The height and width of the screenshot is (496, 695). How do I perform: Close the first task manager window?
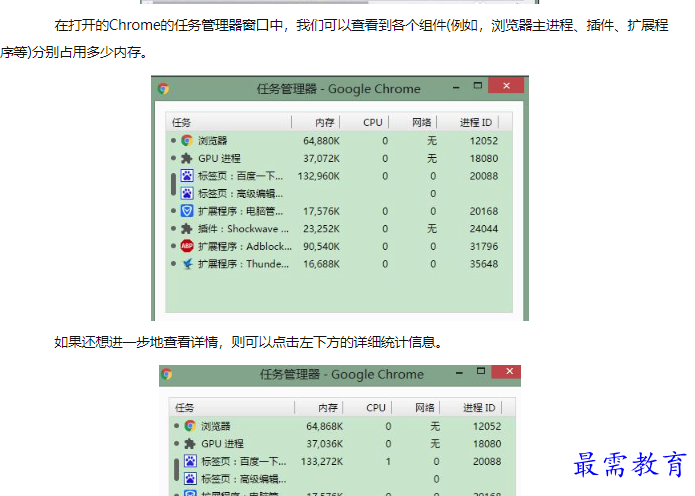(506, 86)
